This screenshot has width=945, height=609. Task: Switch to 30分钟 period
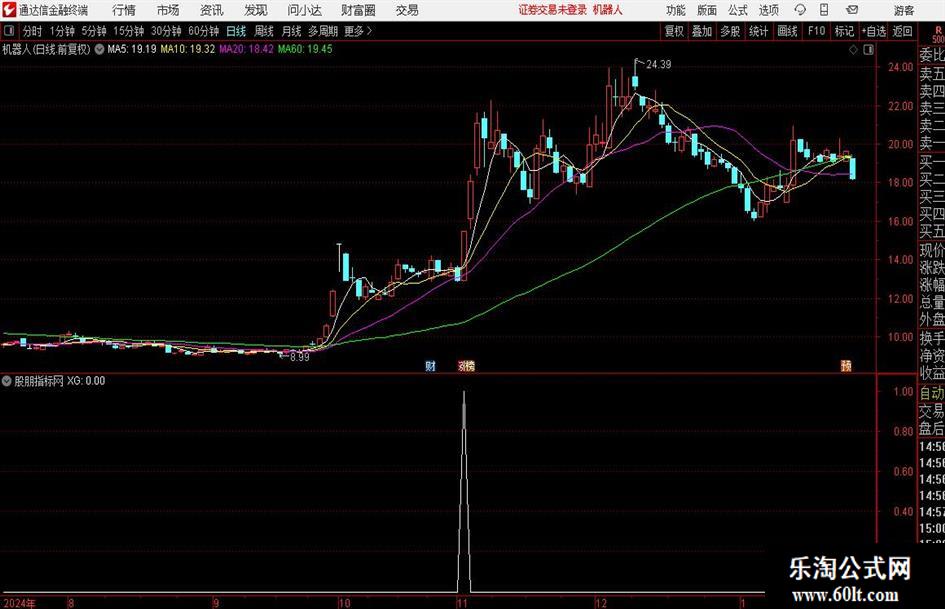click(166, 31)
